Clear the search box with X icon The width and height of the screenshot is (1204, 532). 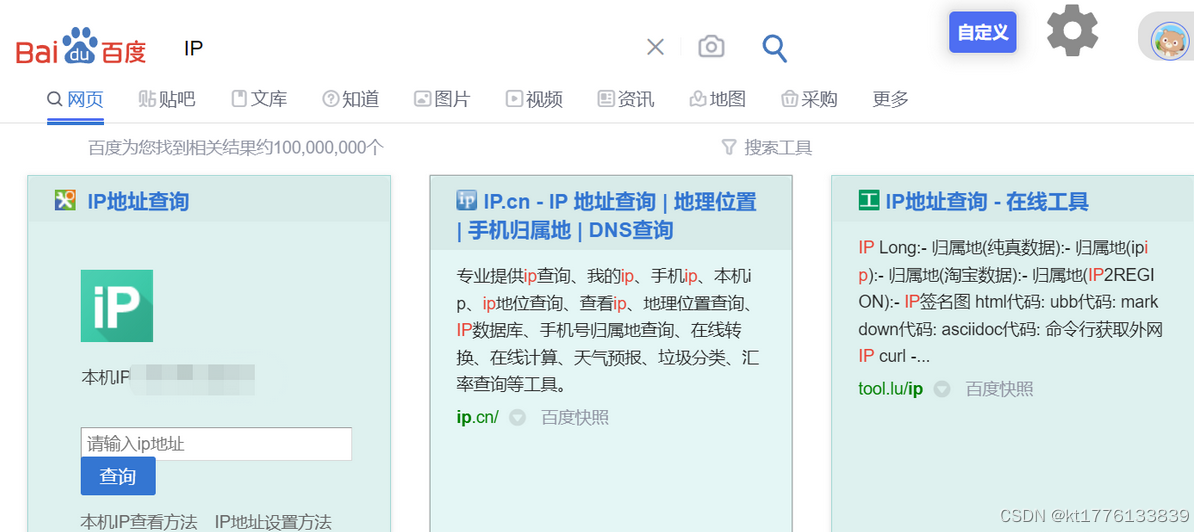tap(655, 47)
